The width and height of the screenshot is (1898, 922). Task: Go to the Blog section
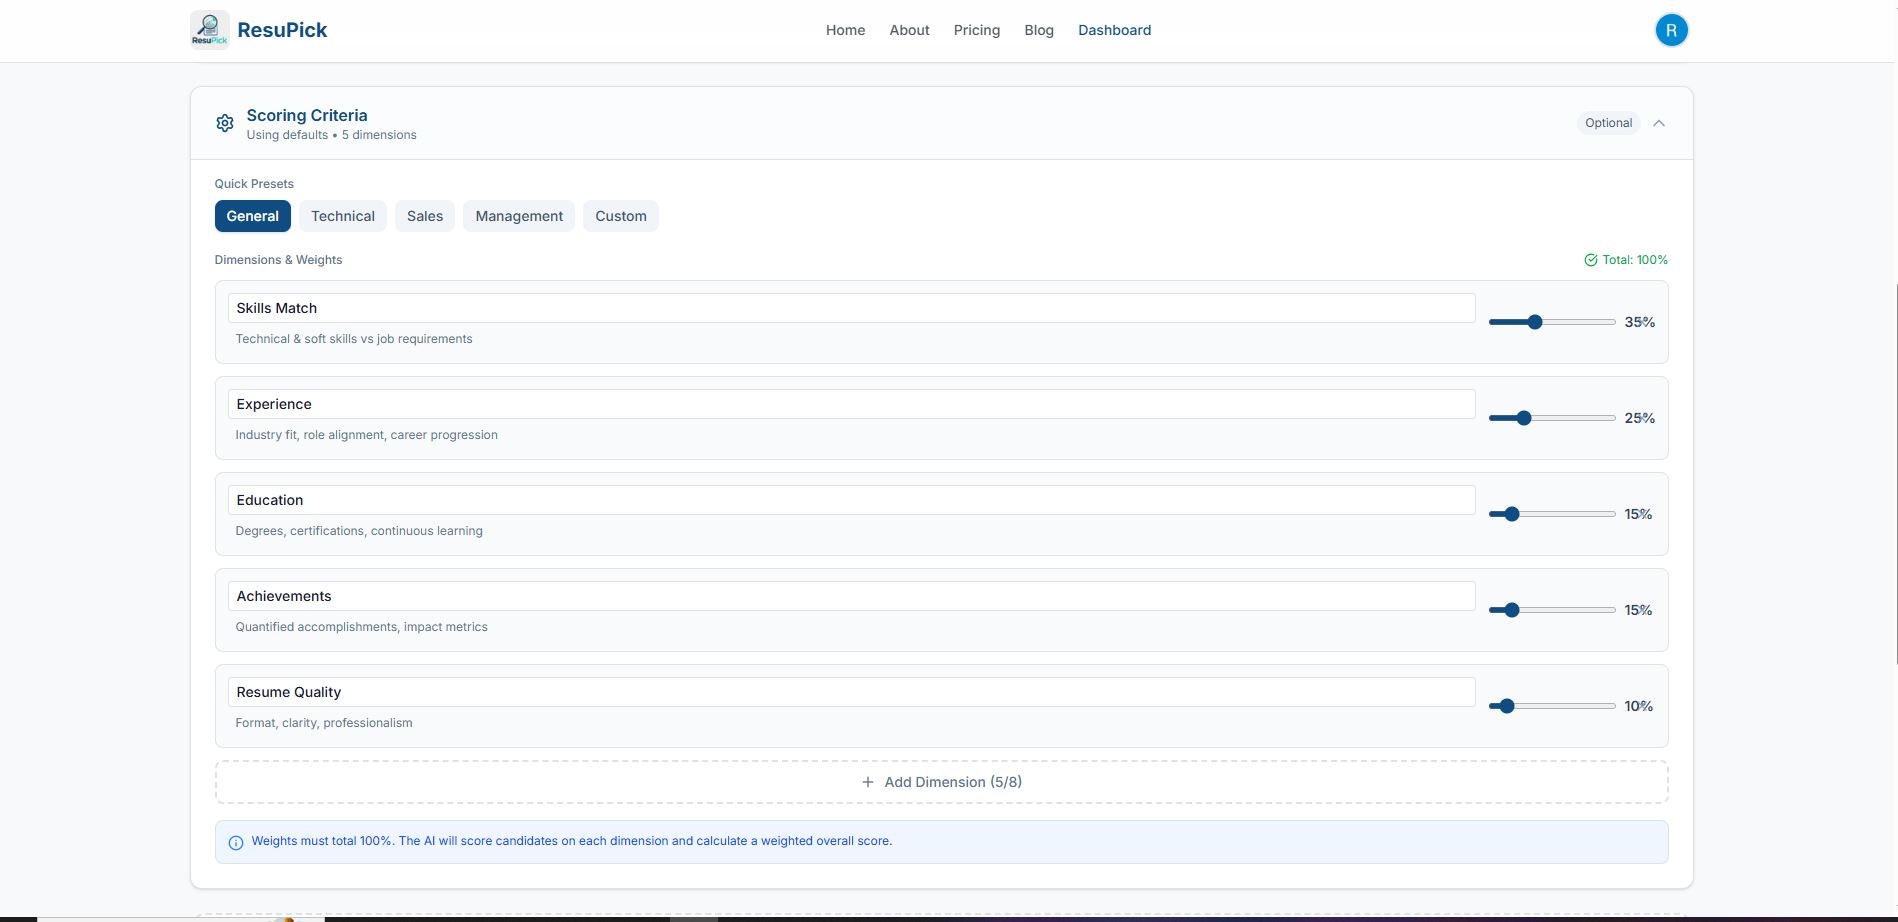(x=1038, y=30)
